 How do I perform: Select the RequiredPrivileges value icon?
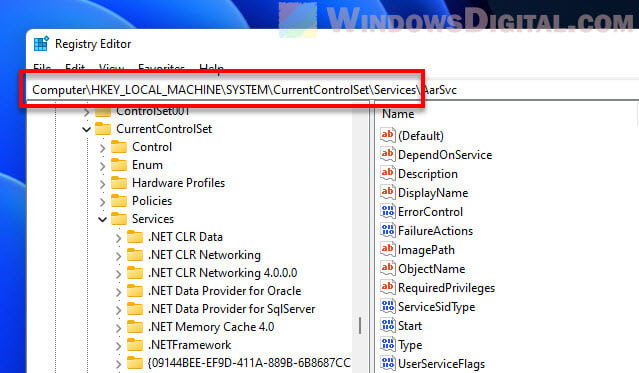pyautogui.click(x=388, y=287)
